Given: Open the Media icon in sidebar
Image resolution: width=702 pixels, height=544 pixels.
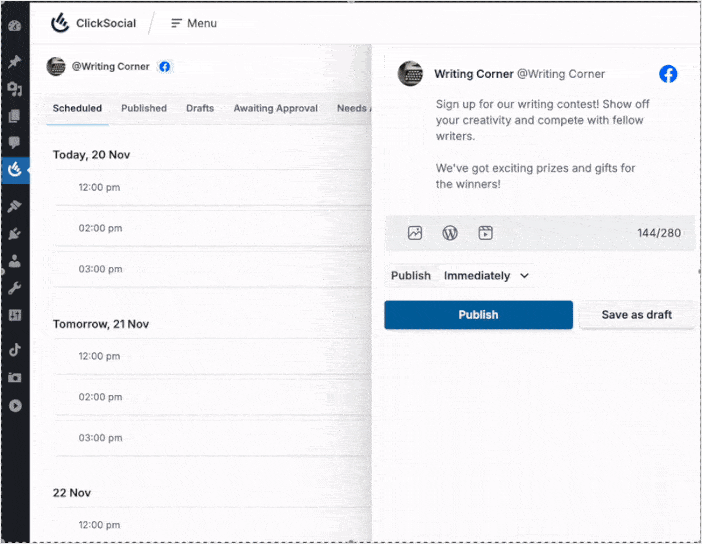Looking at the screenshot, I should [x=15, y=89].
